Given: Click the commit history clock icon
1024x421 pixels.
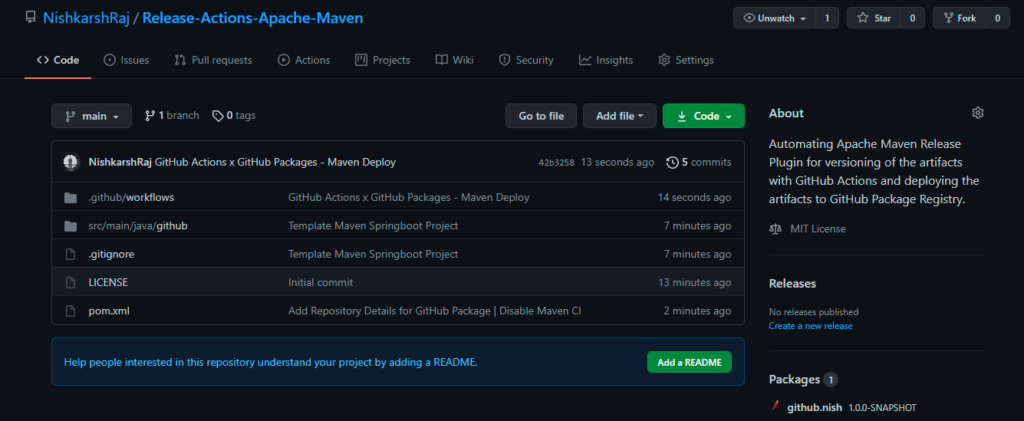Looking at the screenshot, I should 673,162.
